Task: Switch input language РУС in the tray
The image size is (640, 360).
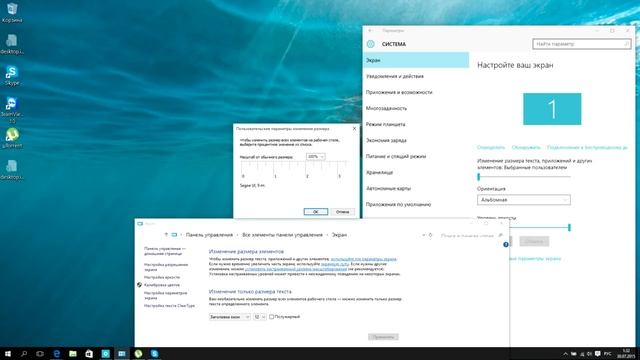Action: coord(608,354)
